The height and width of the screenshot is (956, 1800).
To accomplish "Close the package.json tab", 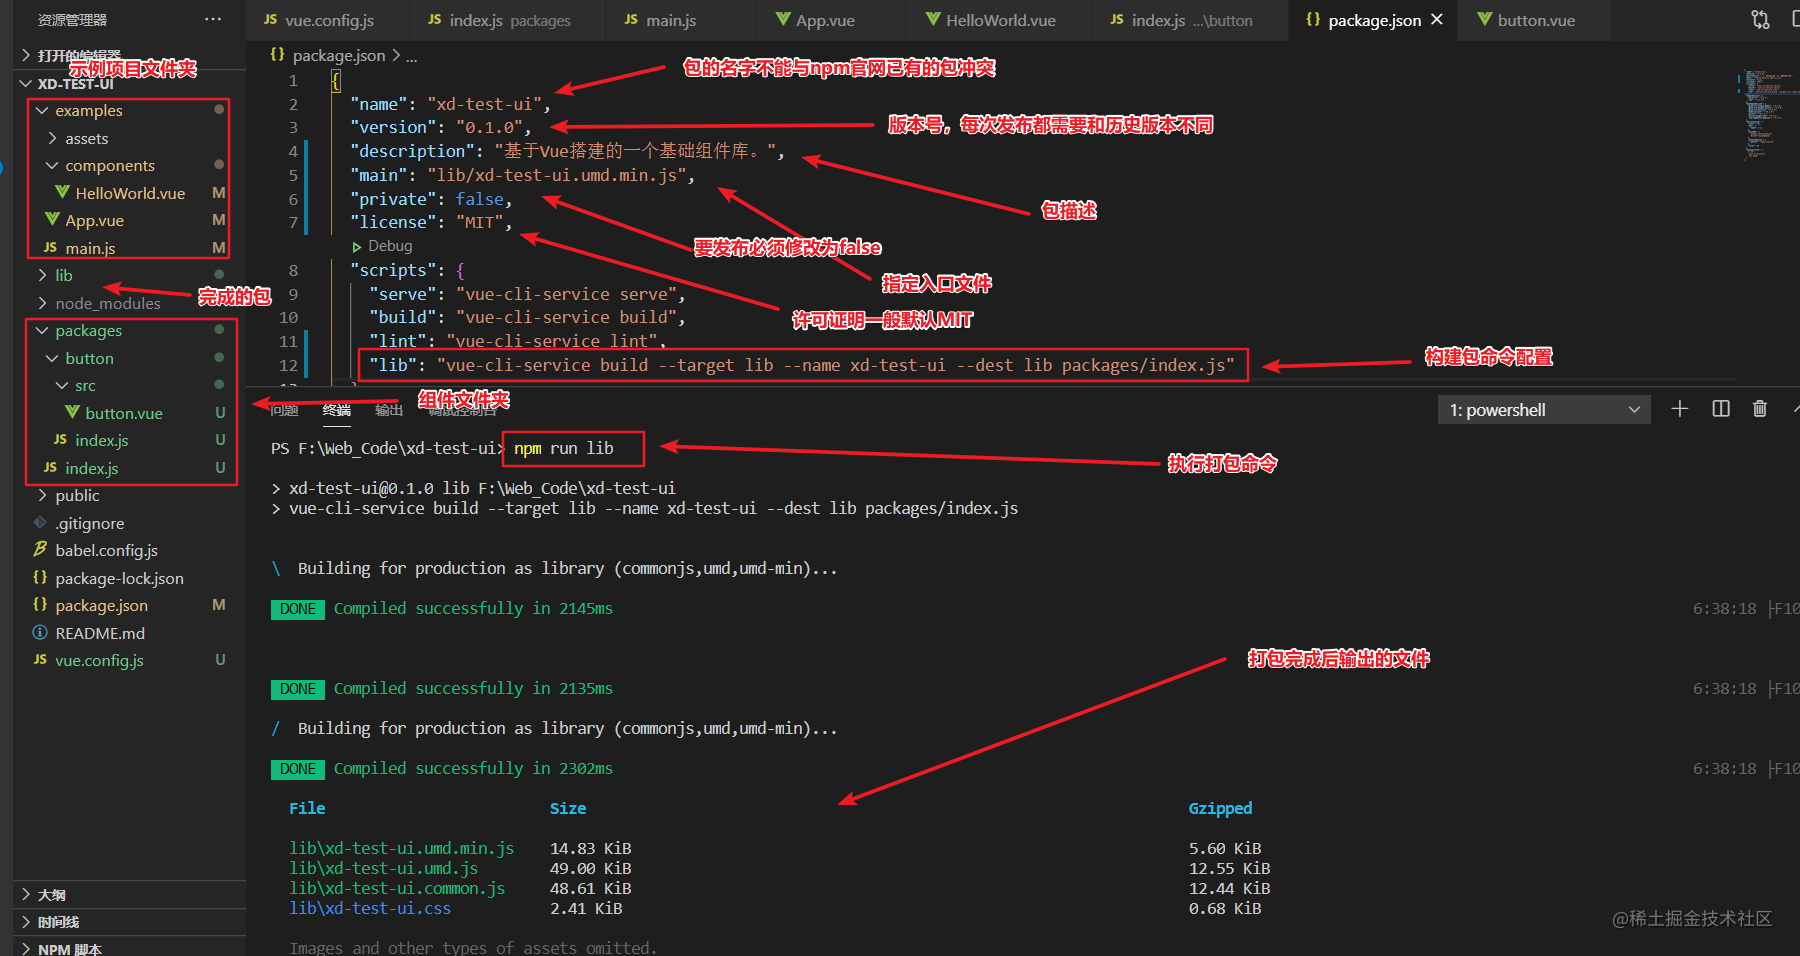I will [1437, 19].
